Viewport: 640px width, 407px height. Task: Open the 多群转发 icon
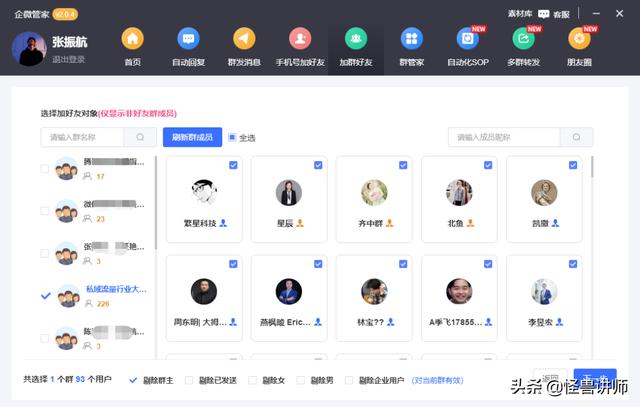pyautogui.click(x=524, y=39)
